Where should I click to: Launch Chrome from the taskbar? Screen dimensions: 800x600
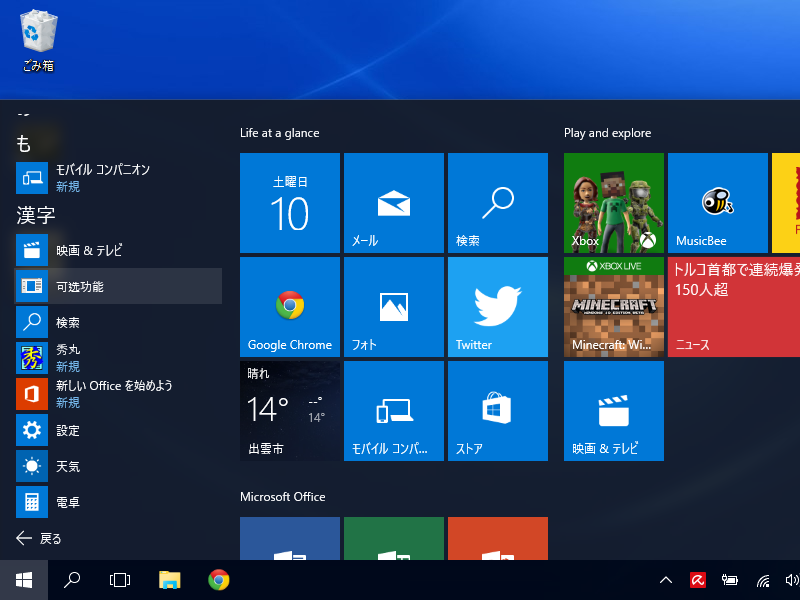point(219,580)
